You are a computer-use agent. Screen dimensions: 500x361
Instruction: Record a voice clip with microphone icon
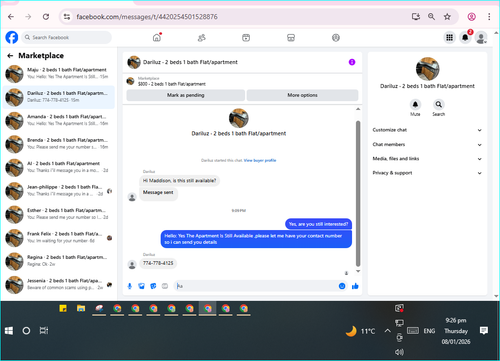130,286
